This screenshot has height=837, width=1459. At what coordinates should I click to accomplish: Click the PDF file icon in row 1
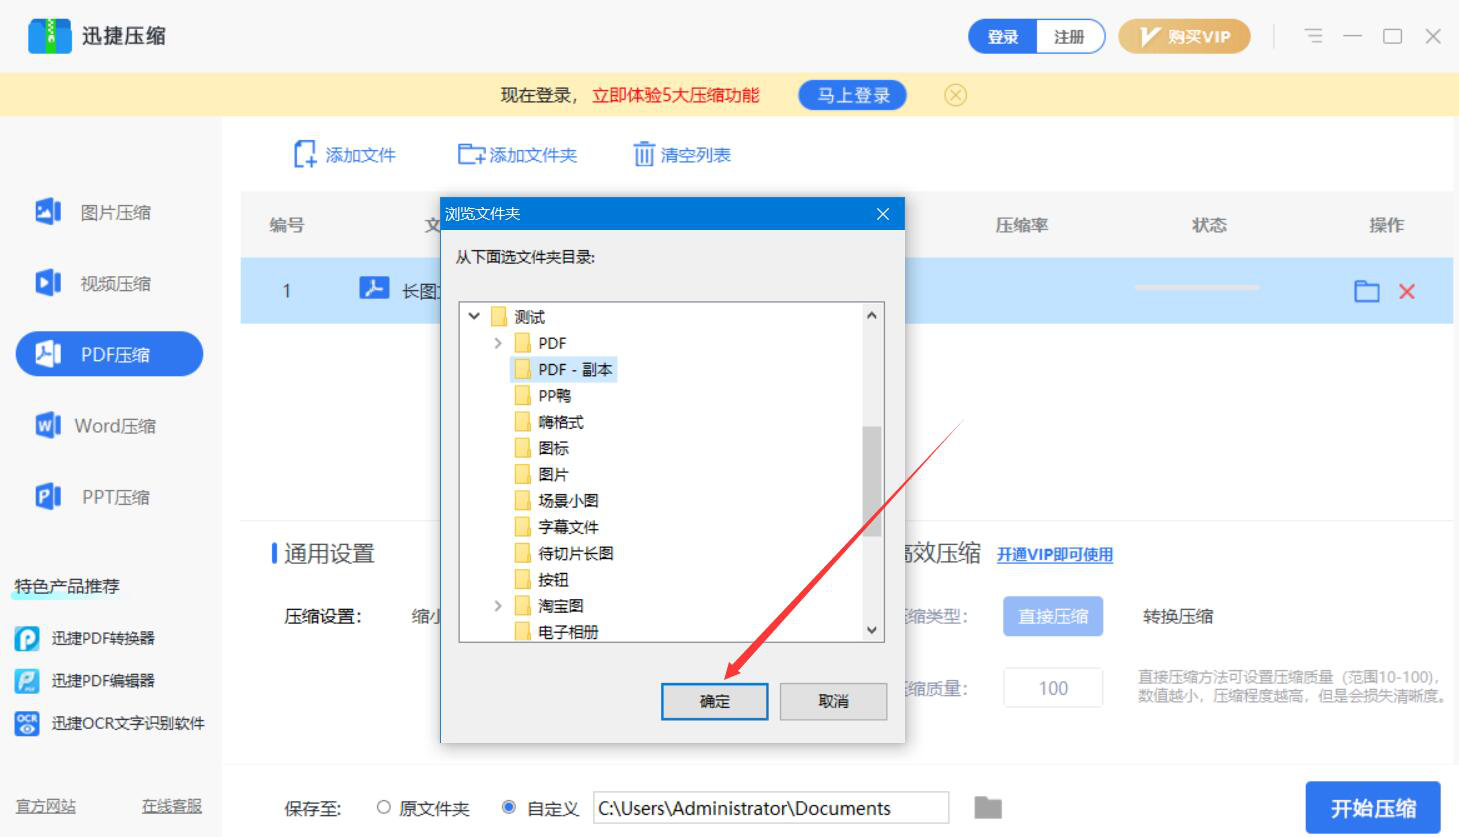tap(374, 289)
